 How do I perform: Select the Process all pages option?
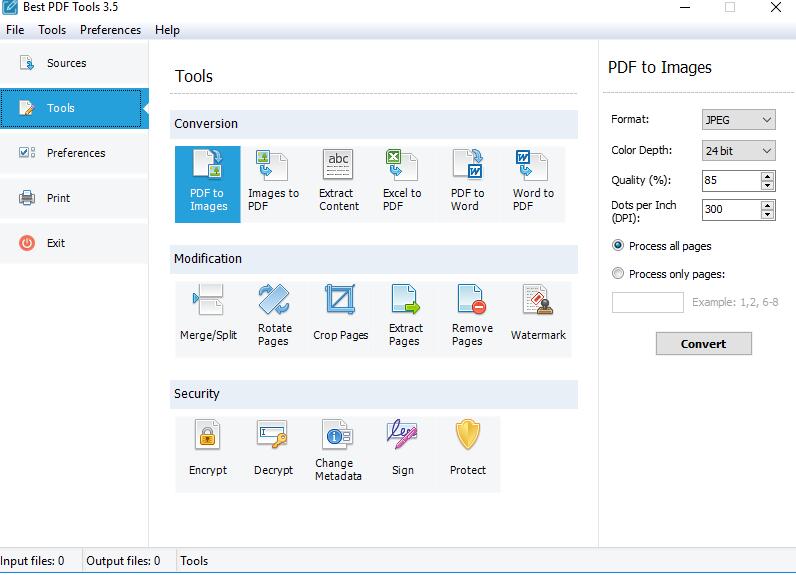pyautogui.click(x=661, y=246)
